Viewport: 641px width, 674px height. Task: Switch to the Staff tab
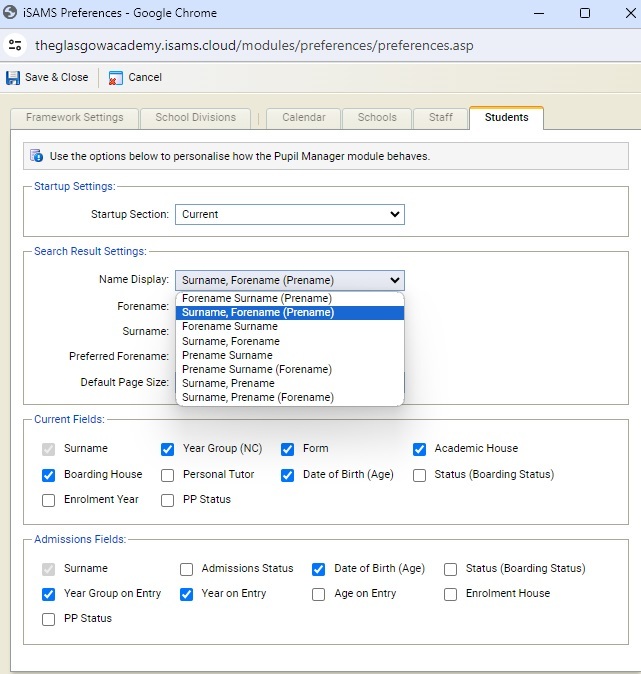click(x=440, y=117)
